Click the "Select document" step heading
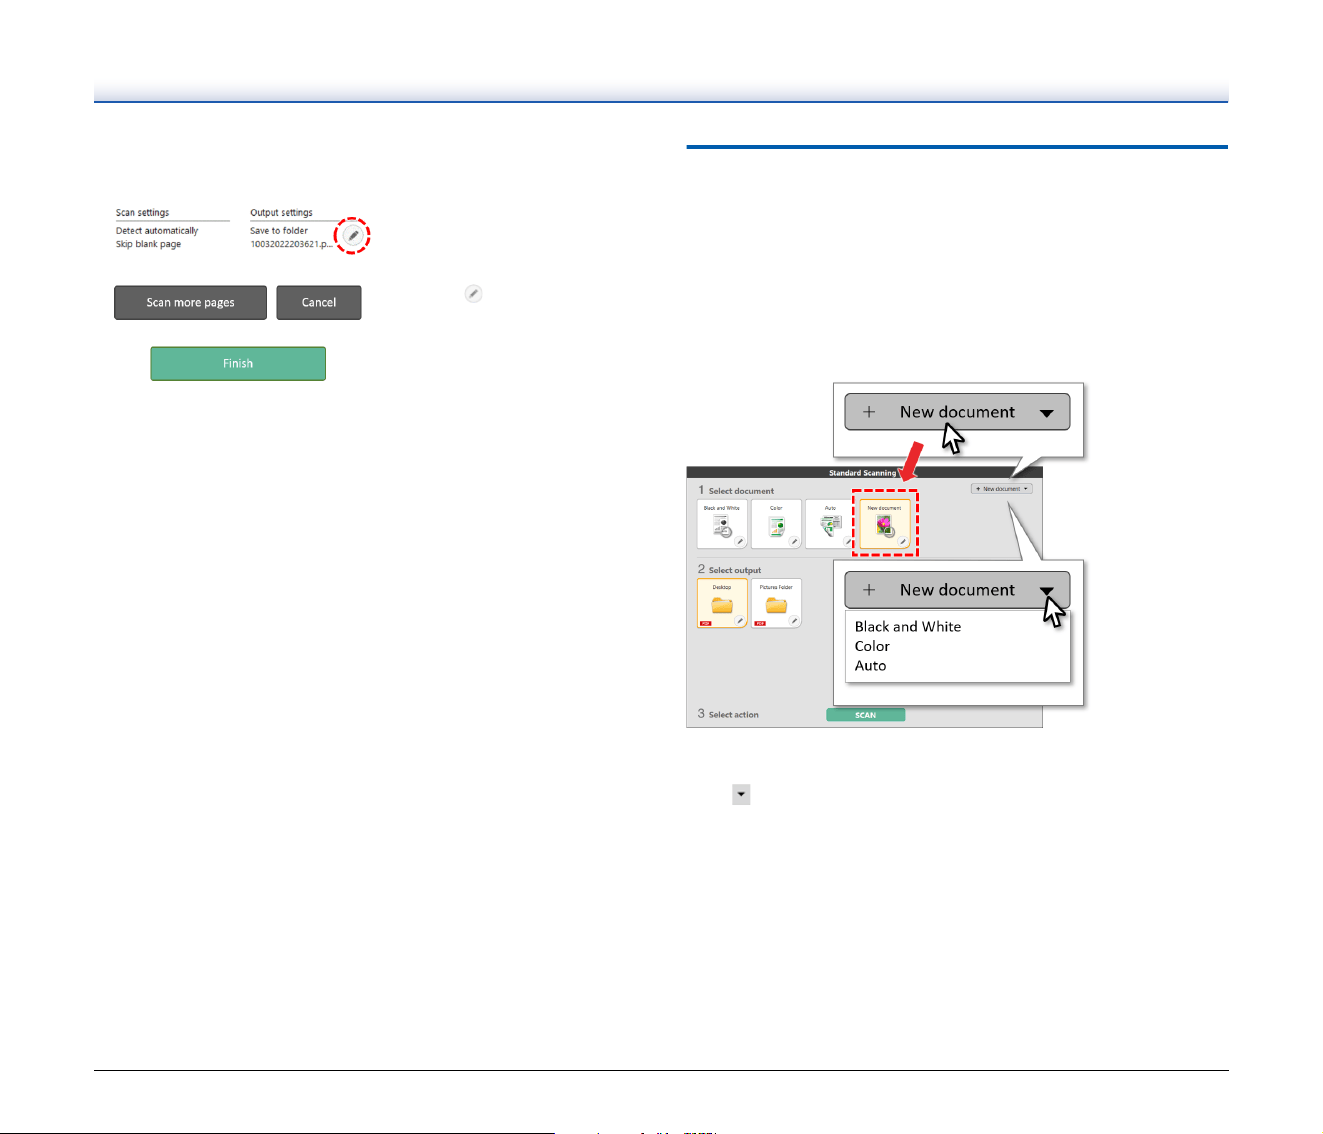This screenshot has height=1134, width=1323. point(741,491)
